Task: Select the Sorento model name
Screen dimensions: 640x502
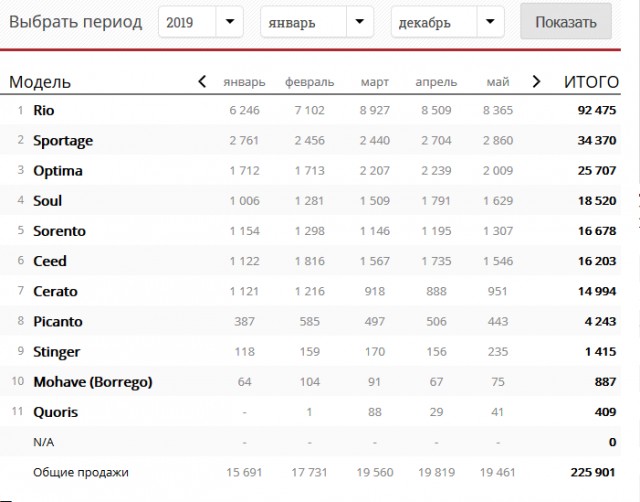Action: tap(59, 231)
